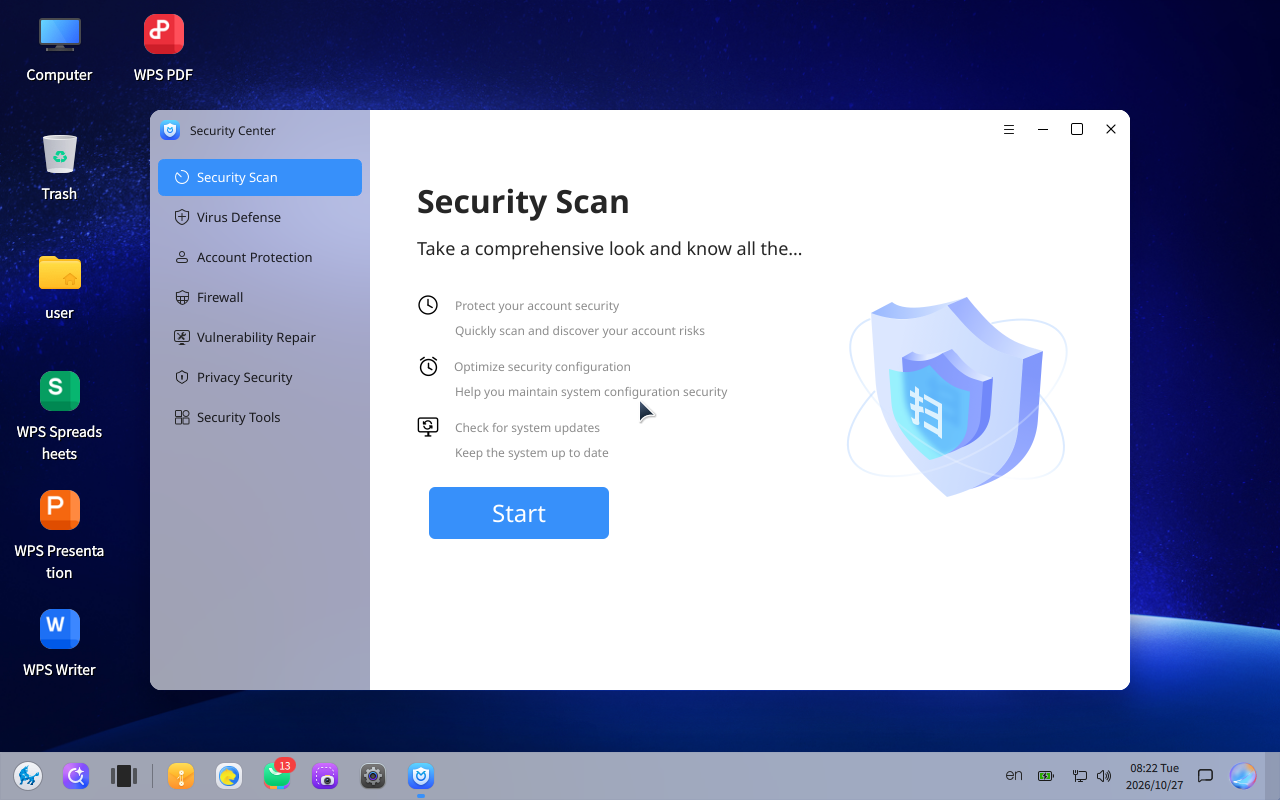Open the taskbar search icon
This screenshot has width=1280, height=800.
[x=76, y=776]
